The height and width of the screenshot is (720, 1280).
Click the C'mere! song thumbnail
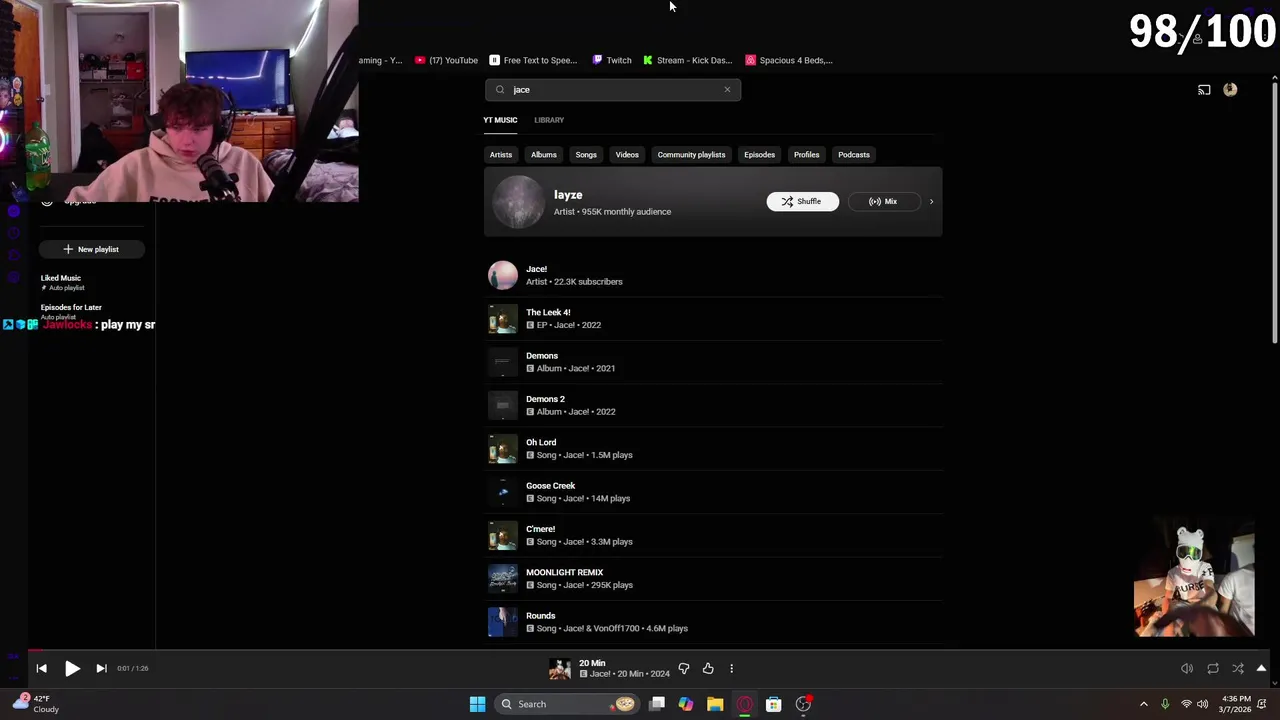[x=503, y=535]
